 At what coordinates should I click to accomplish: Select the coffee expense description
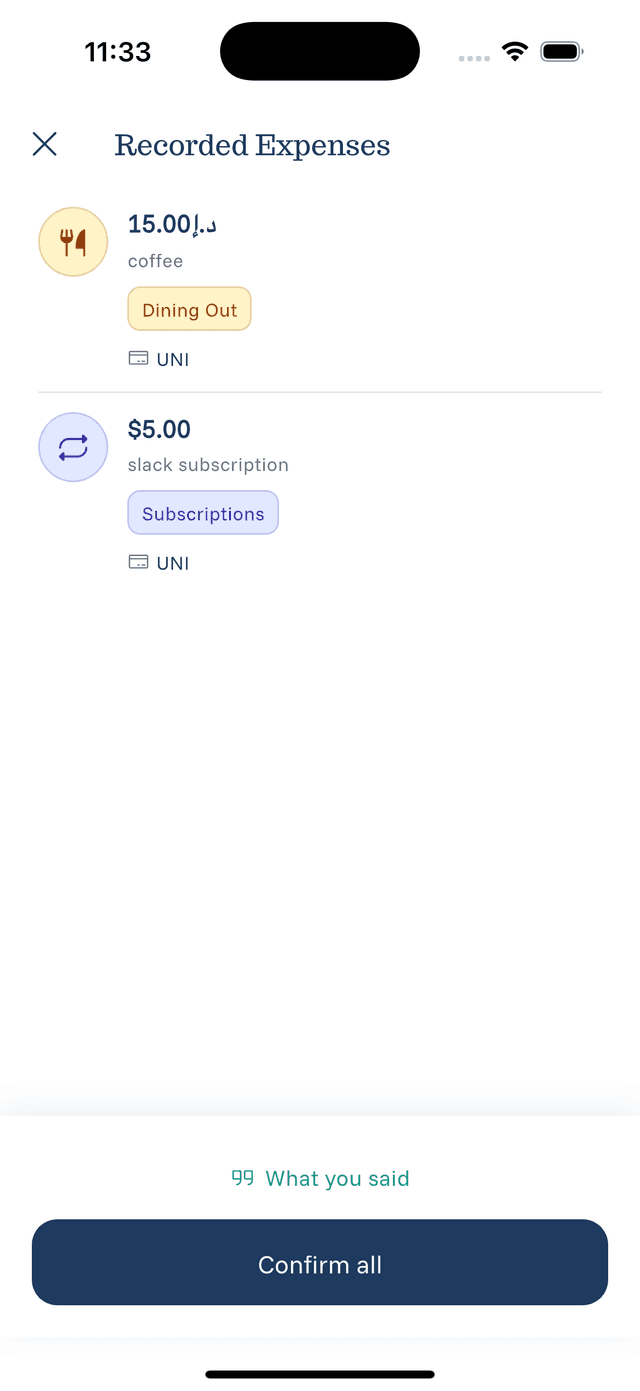point(155,260)
